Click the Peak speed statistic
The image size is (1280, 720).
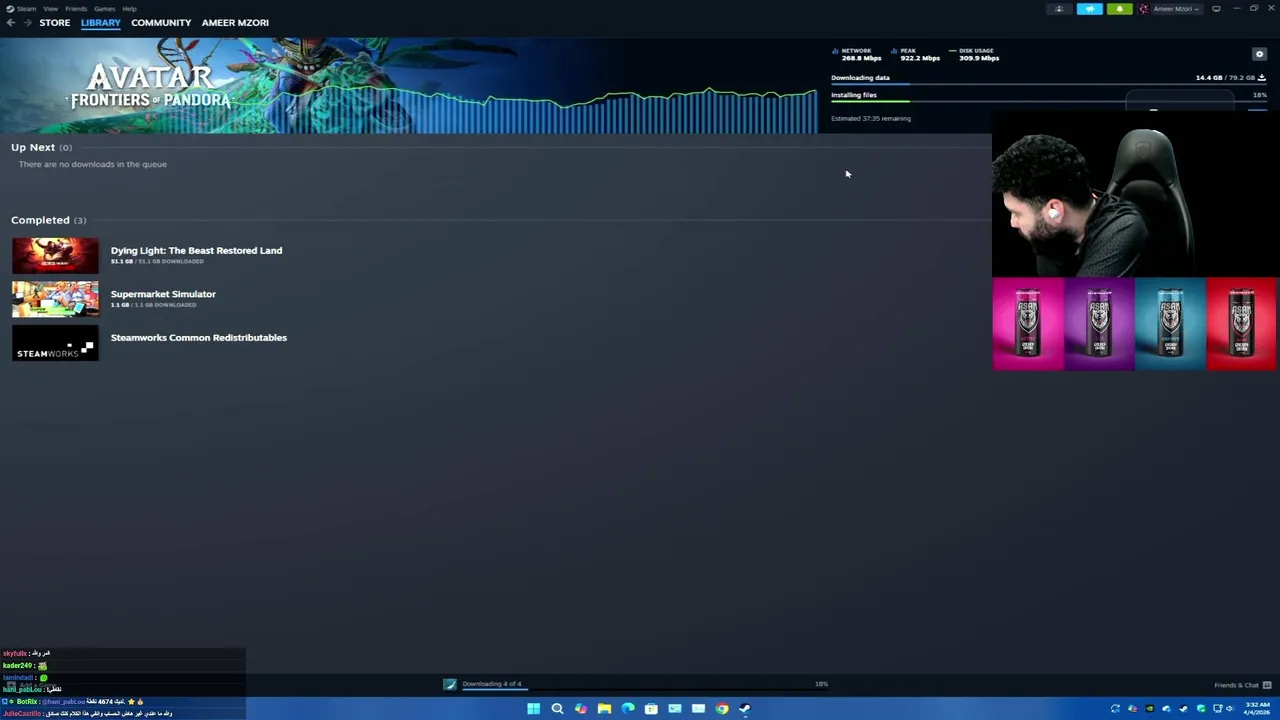[x=916, y=54]
